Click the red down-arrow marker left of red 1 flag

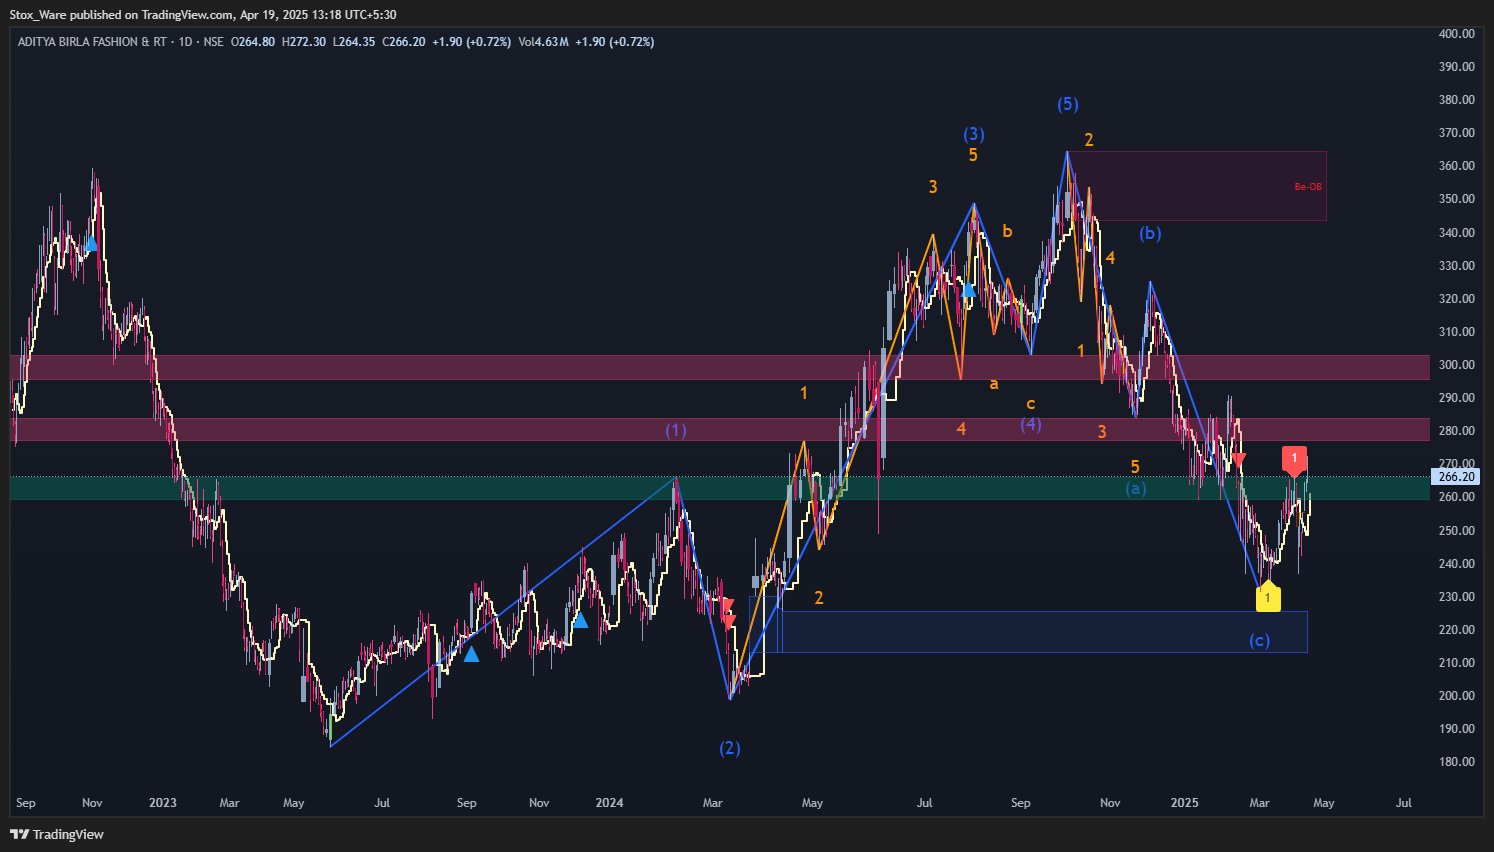[1239, 459]
